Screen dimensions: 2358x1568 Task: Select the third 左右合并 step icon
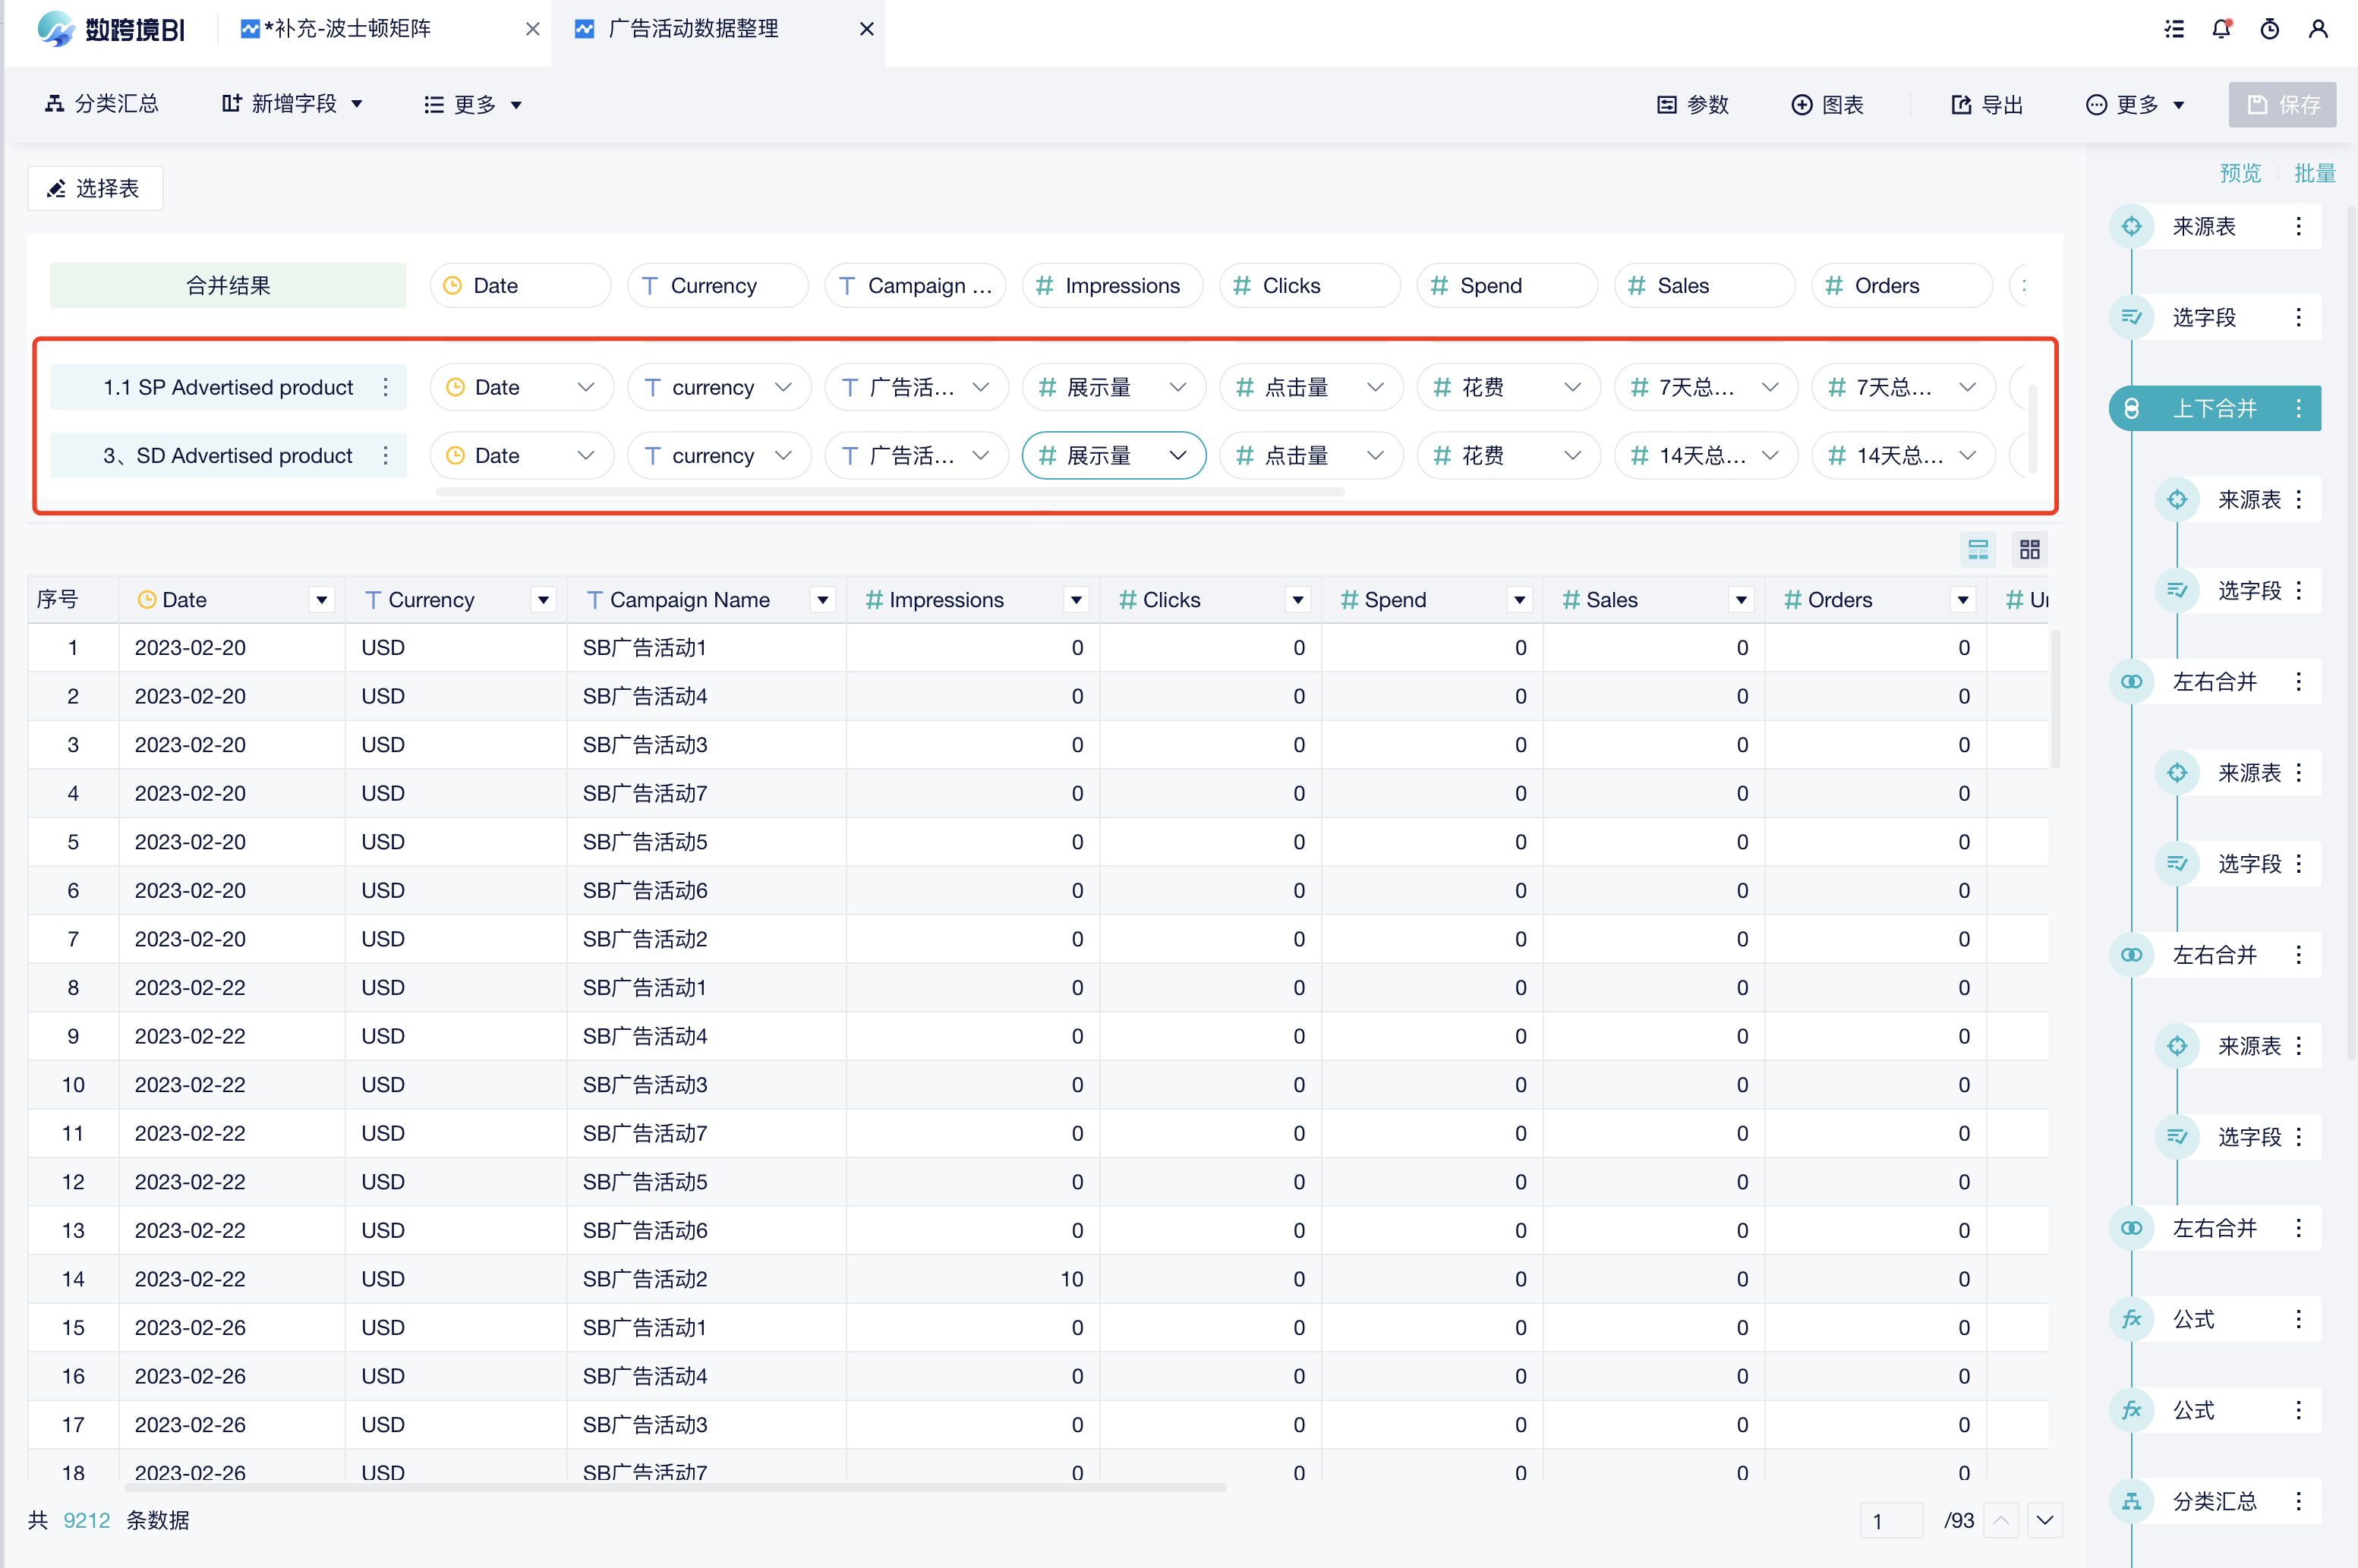(x=2132, y=1228)
